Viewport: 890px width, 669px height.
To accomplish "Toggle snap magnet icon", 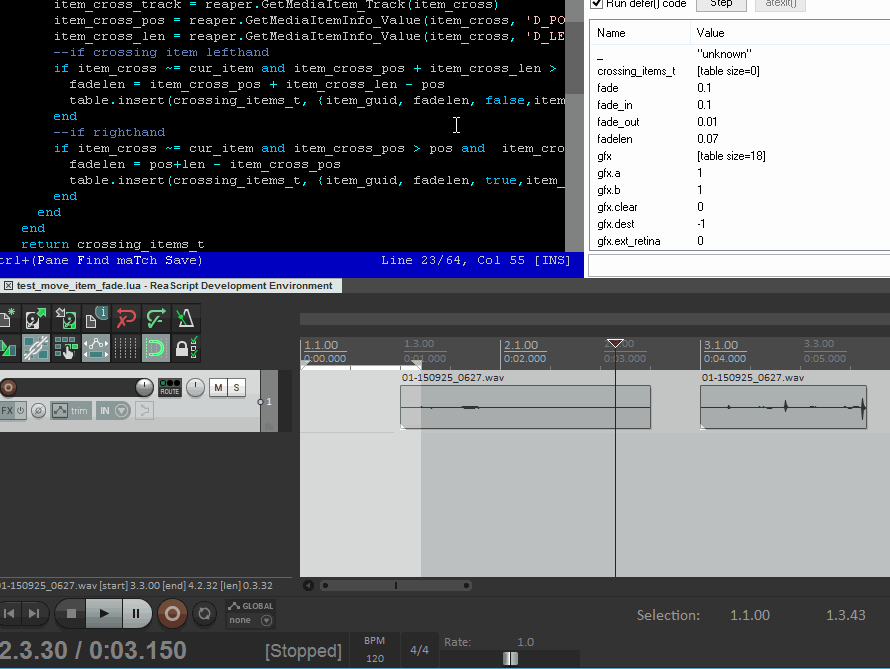I will point(156,348).
